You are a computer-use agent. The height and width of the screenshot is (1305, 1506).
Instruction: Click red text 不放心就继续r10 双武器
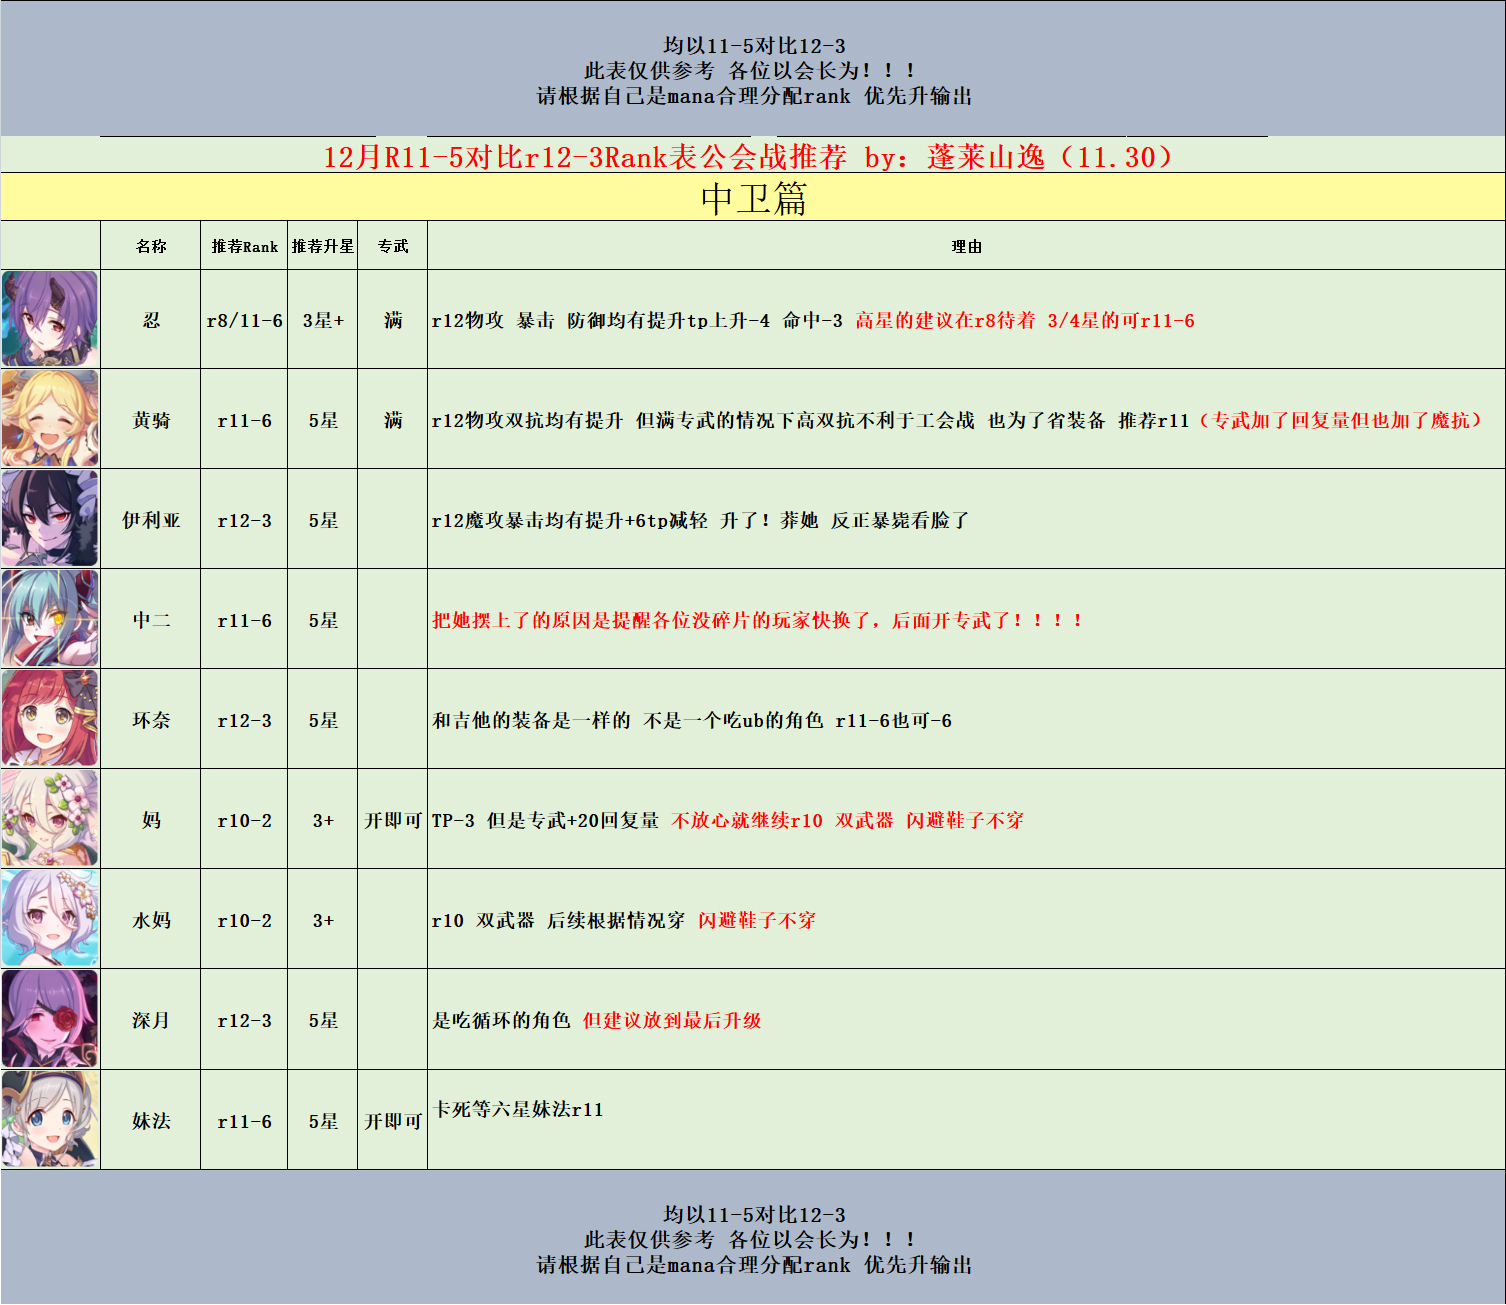[x=782, y=820]
